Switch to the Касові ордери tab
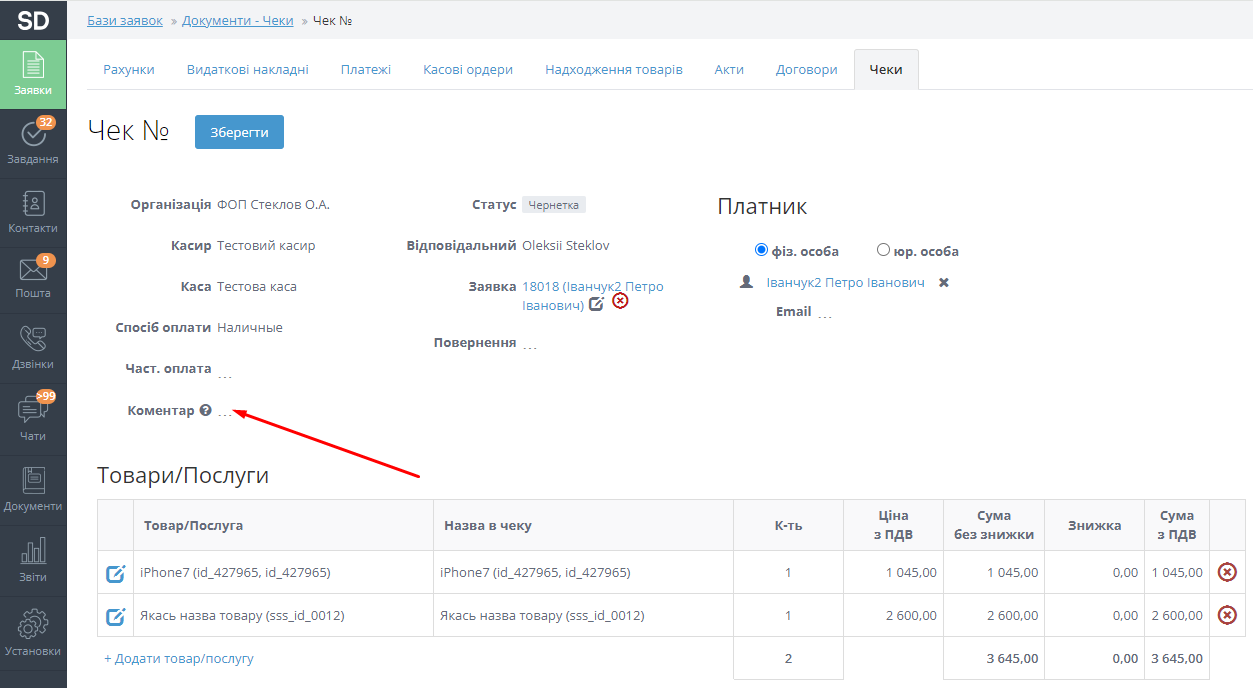 pos(468,70)
